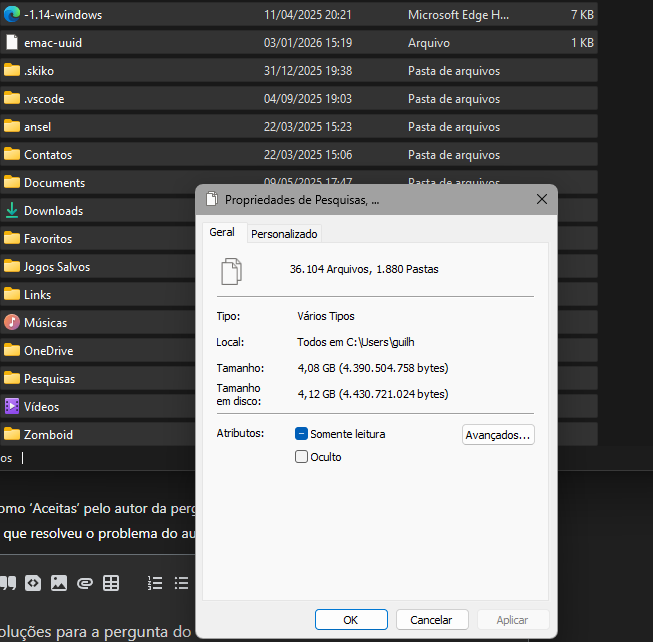Select the Documents folder name

point(55,183)
